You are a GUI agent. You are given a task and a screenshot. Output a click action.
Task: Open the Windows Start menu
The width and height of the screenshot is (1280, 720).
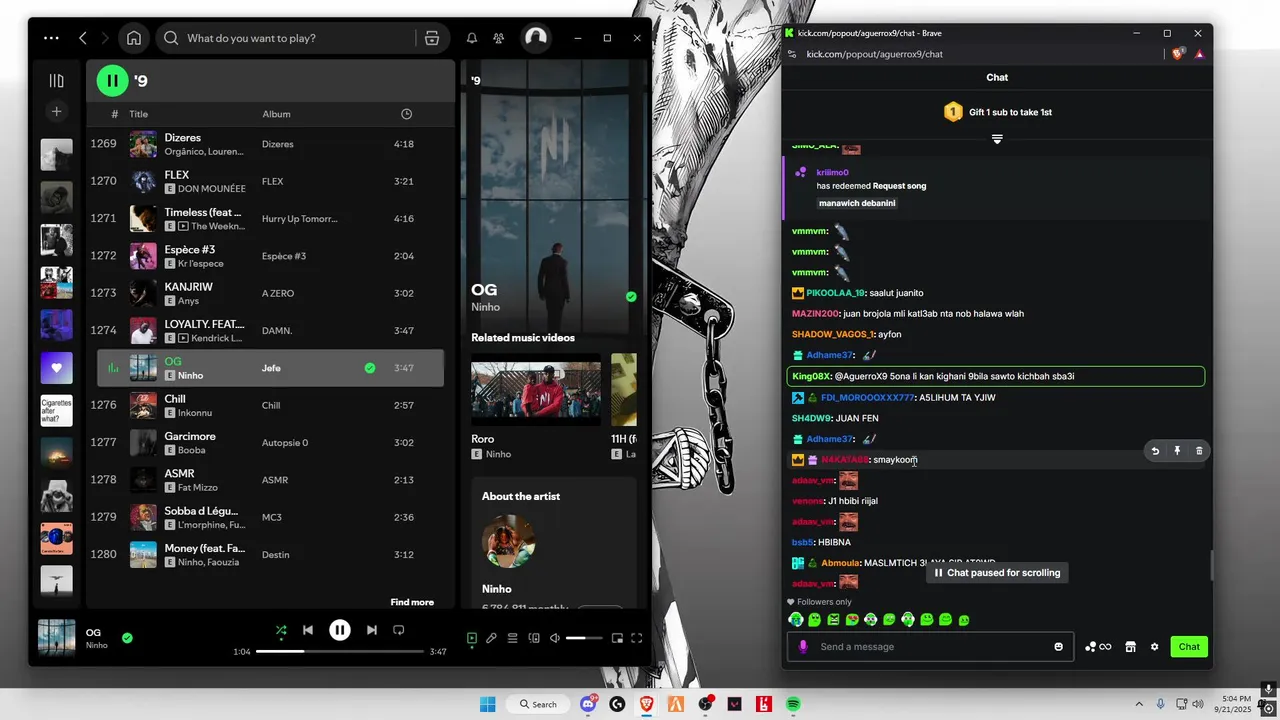(x=487, y=704)
